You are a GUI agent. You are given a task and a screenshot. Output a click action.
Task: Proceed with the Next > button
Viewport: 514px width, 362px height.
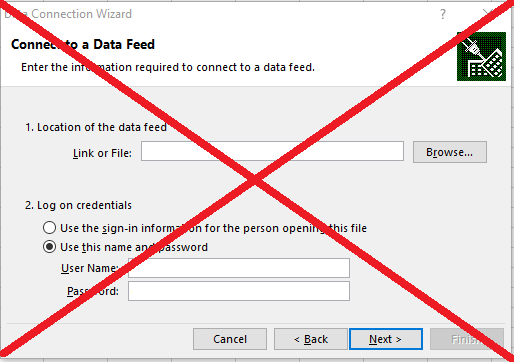(x=386, y=339)
